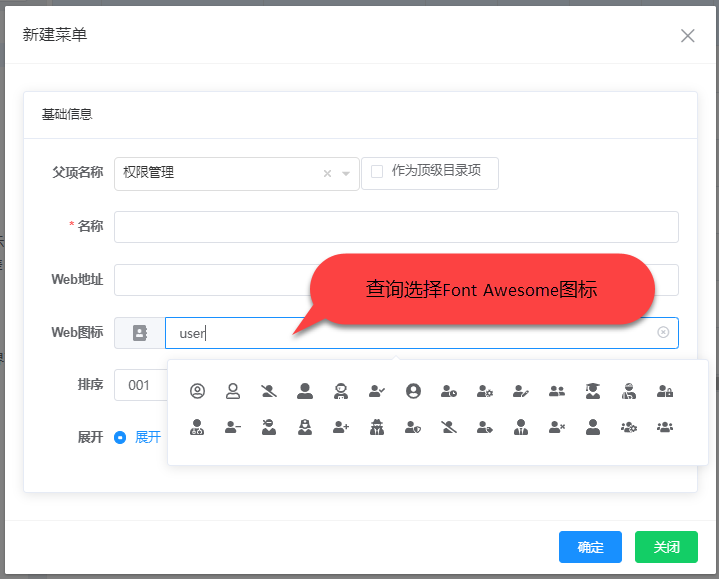This screenshot has width=719, height=579.
Task: Select the user-minus icon
Action: [233, 427]
